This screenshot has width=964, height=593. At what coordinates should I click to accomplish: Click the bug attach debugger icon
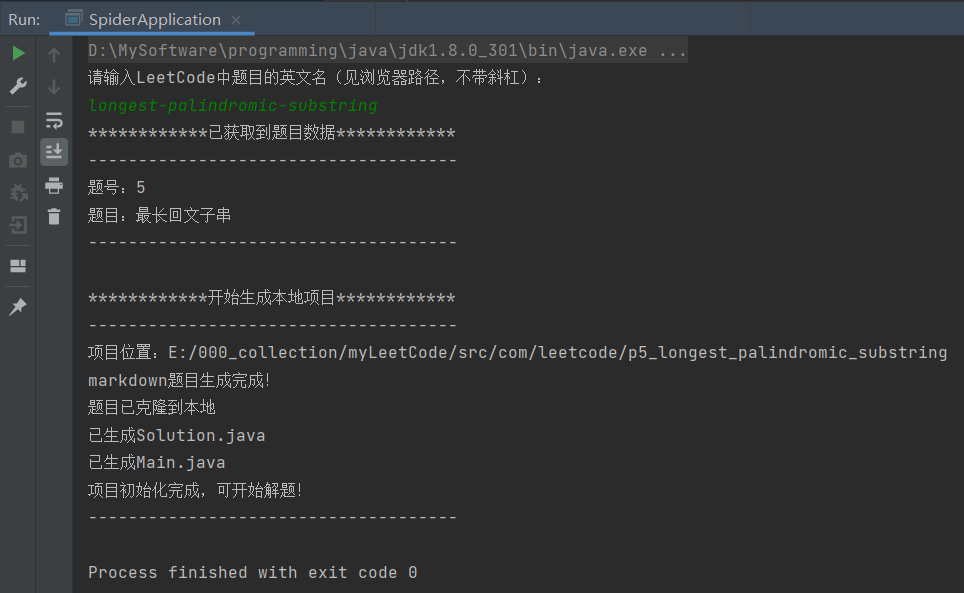(x=18, y=192)
